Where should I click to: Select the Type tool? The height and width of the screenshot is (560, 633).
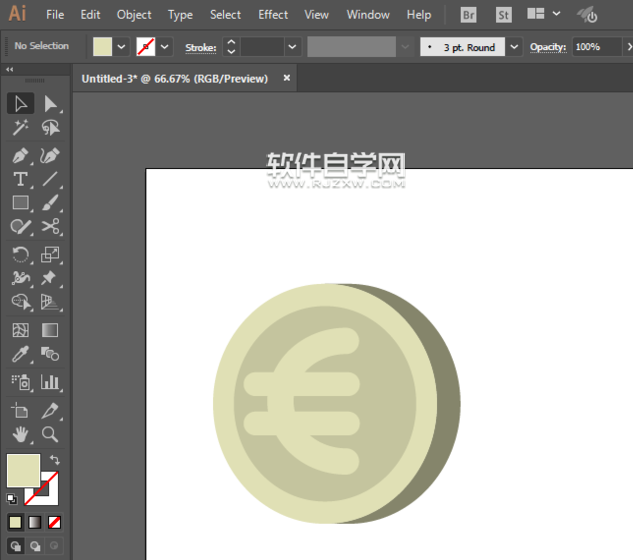pos(20,180)
